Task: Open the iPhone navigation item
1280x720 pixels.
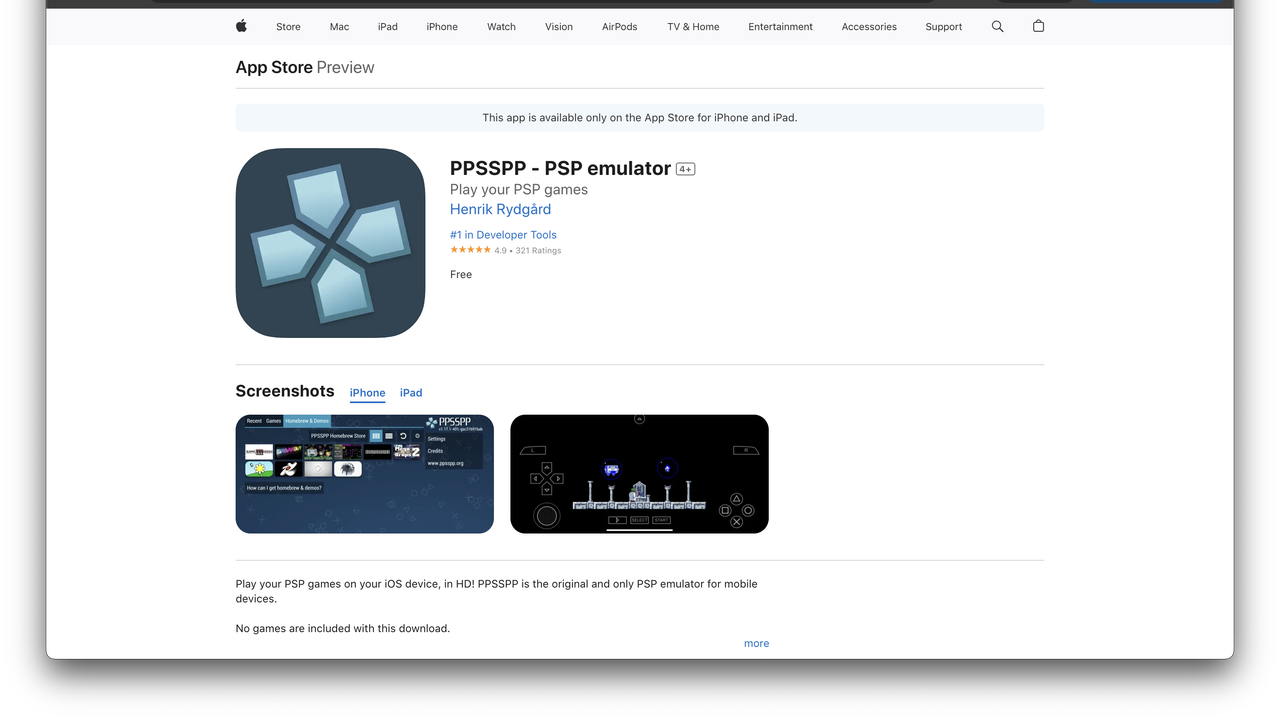Action: coord(442,27)
